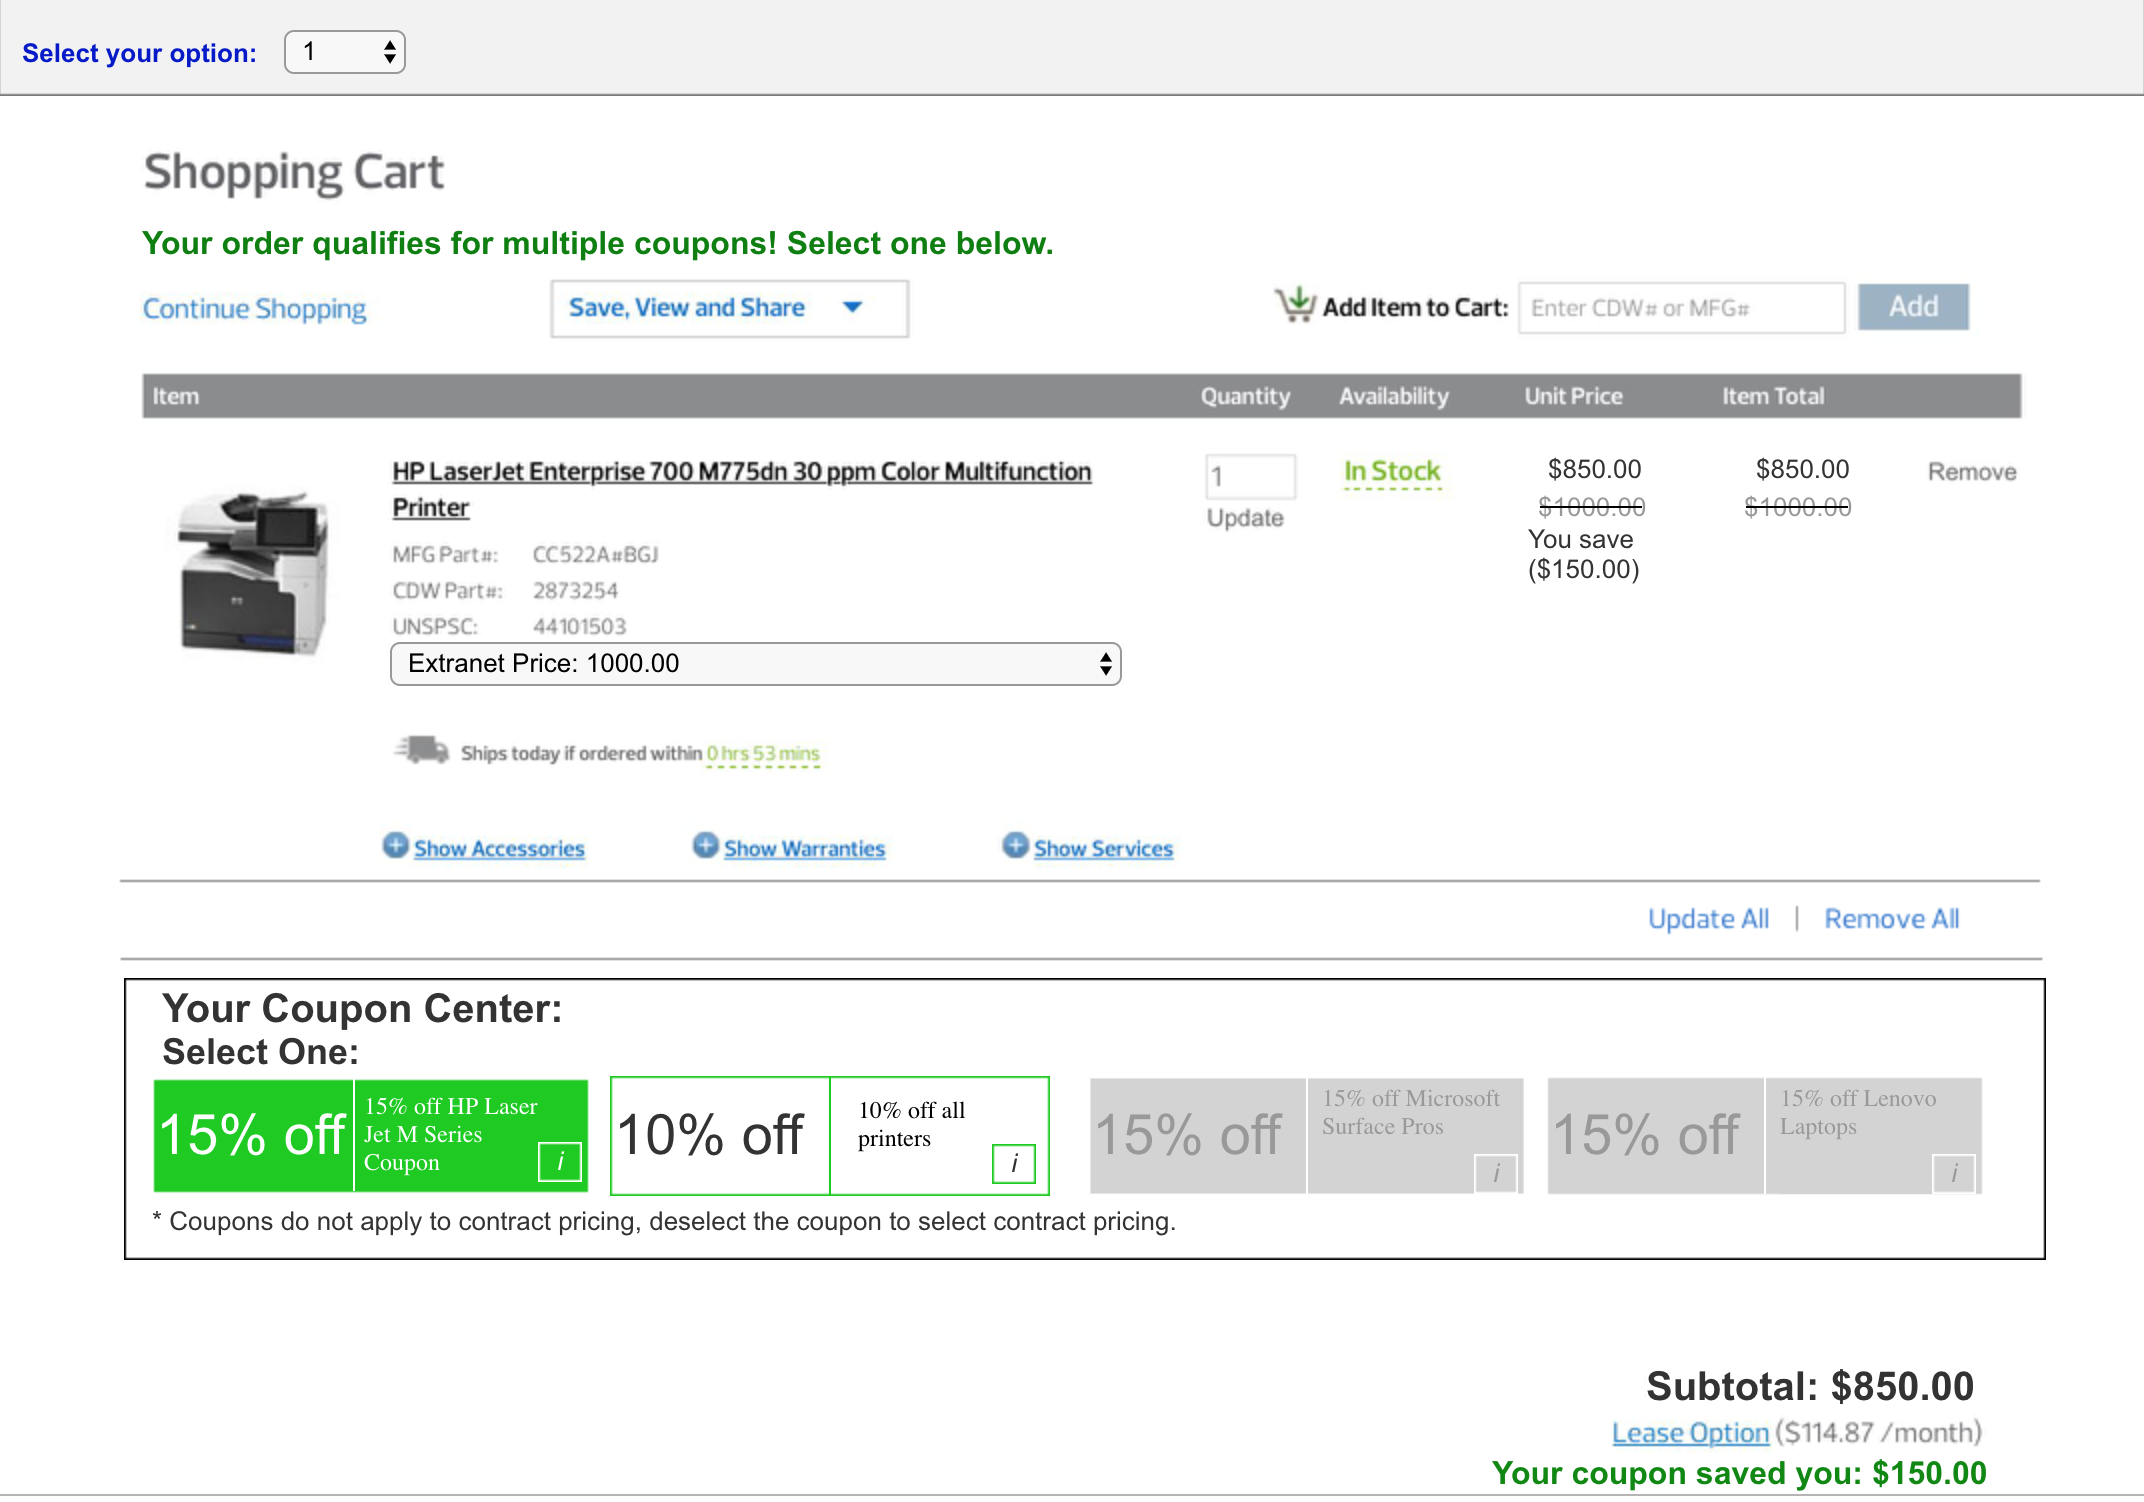Click the Remove All link
The image size is (2144, 1502).
pos(1891,919)
